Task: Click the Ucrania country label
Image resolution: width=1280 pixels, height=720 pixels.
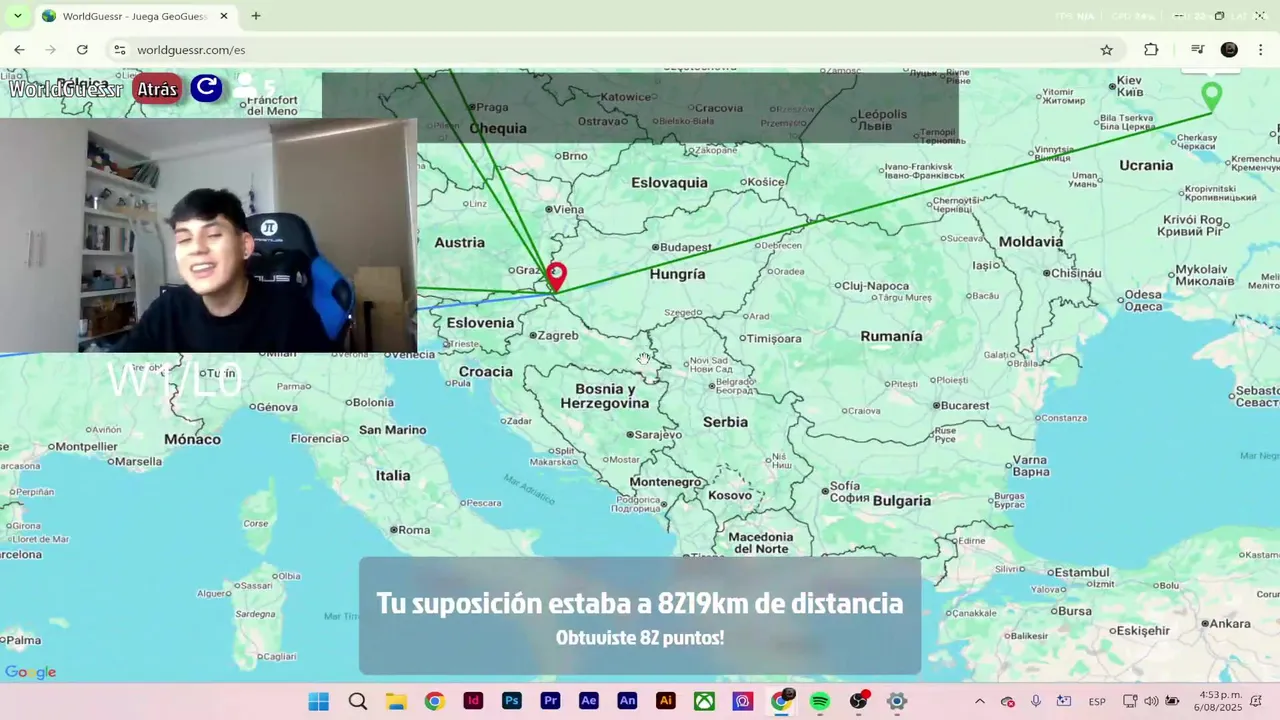Action: [1146, 165]
